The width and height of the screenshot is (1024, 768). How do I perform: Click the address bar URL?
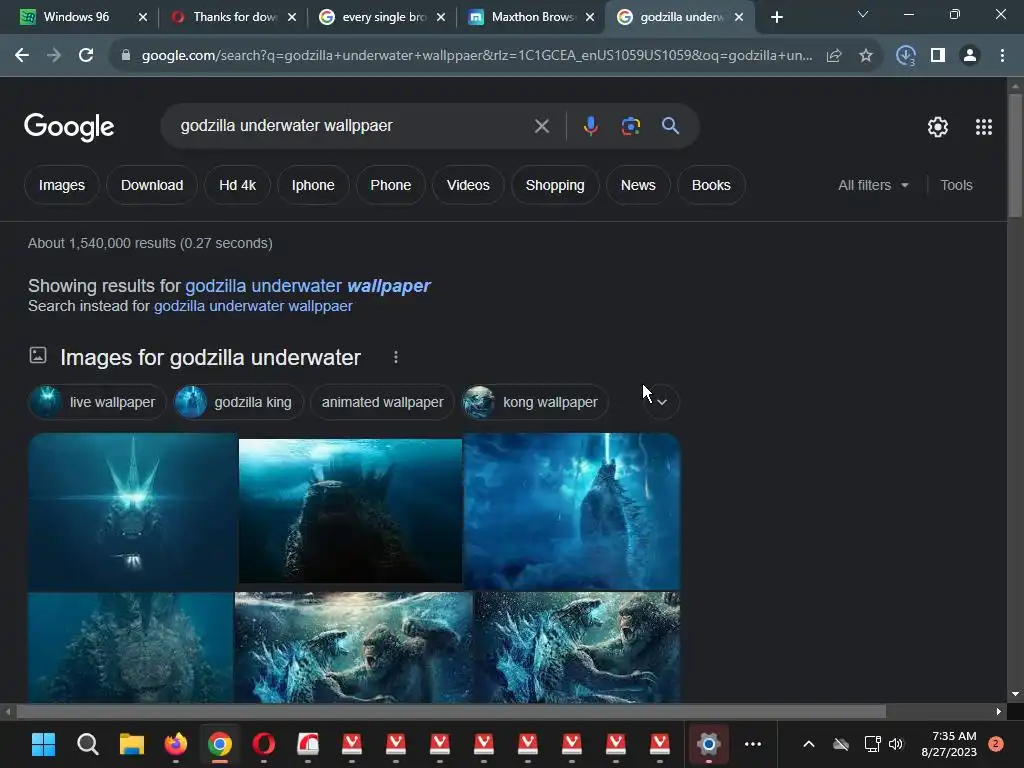[x=477, y=56]
